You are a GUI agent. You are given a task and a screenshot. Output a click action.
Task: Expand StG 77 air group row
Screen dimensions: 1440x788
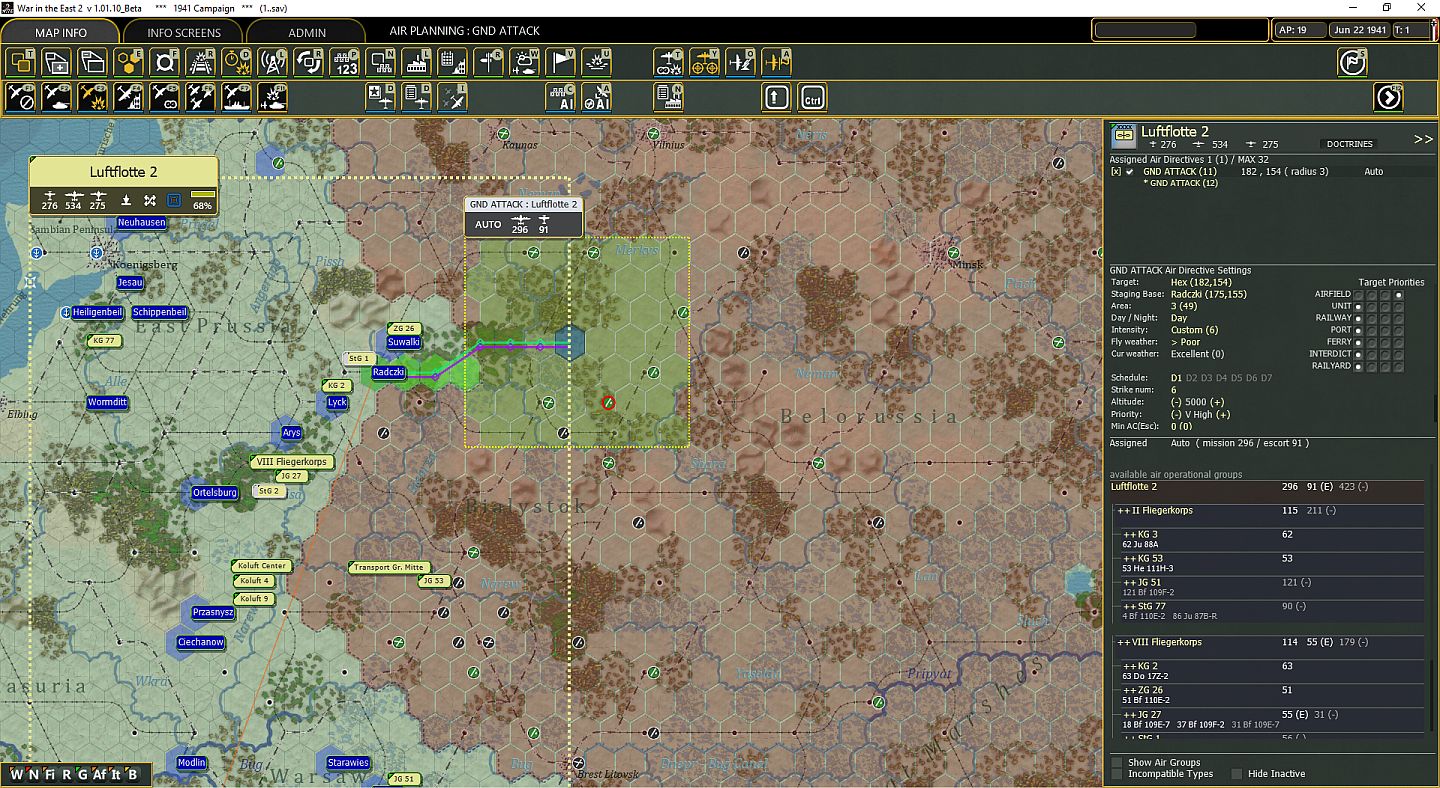tap(1130, 607)
